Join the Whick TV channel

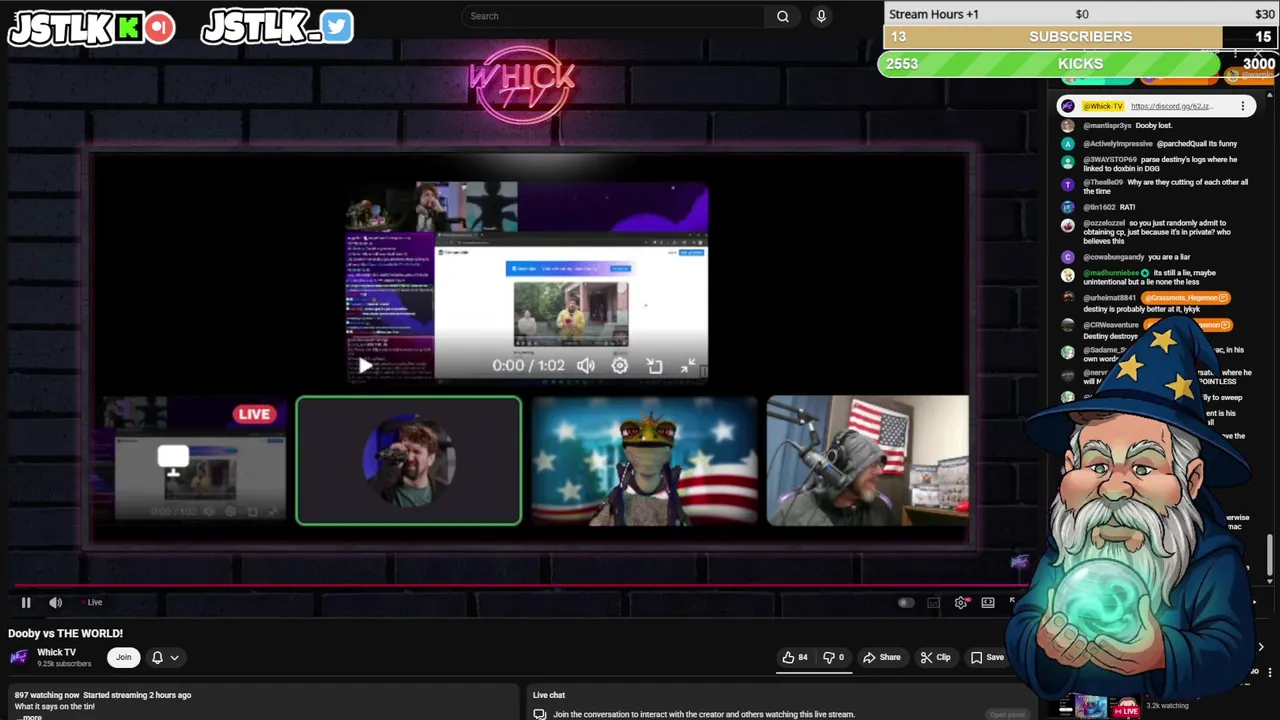[x=123, y=657]
